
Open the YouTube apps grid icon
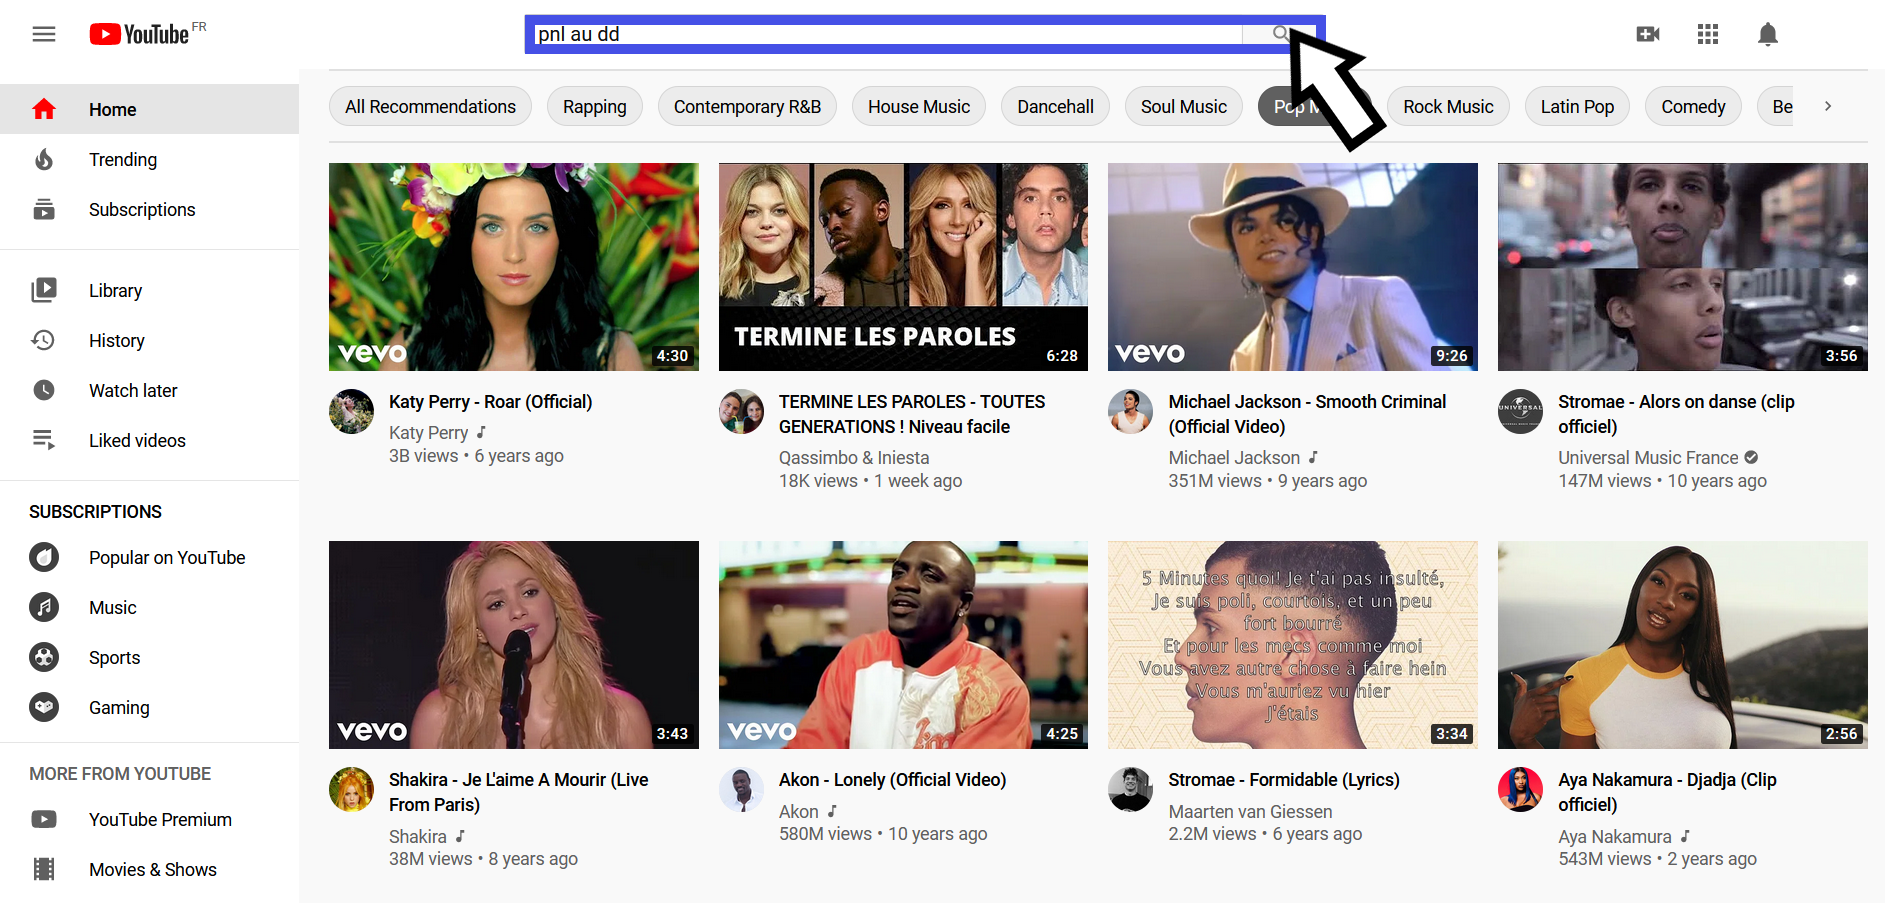[1708, 33]
